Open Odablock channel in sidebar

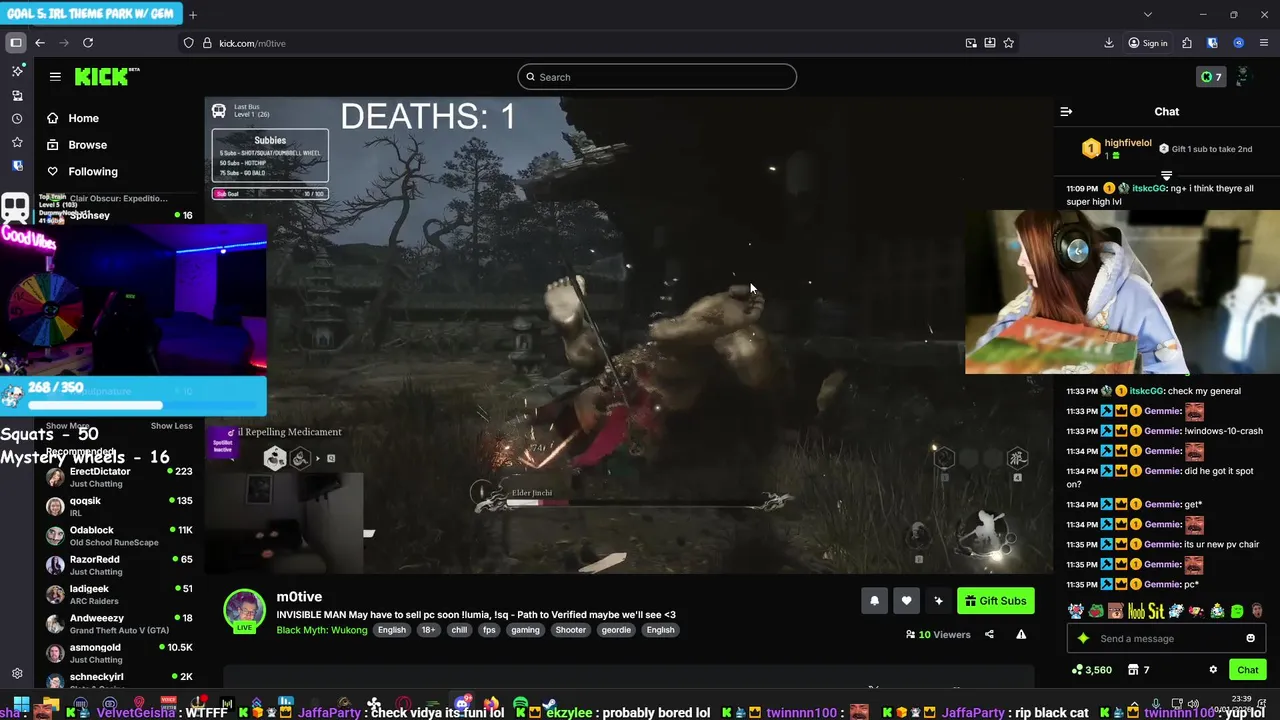tap(119, 536)
